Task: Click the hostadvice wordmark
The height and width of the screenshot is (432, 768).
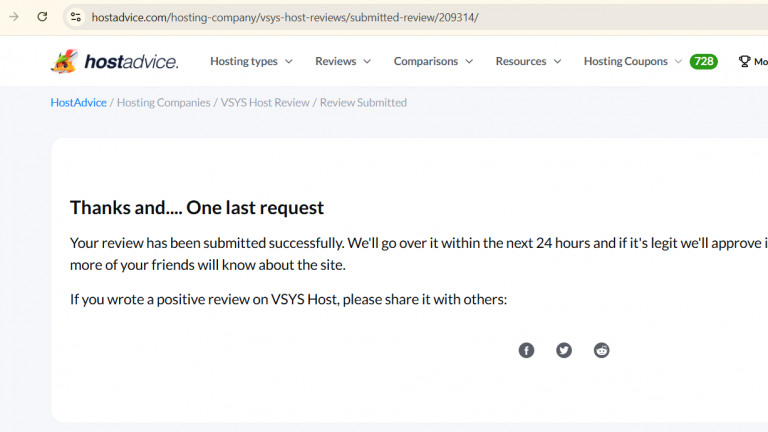Action: [x=131, y=62]
